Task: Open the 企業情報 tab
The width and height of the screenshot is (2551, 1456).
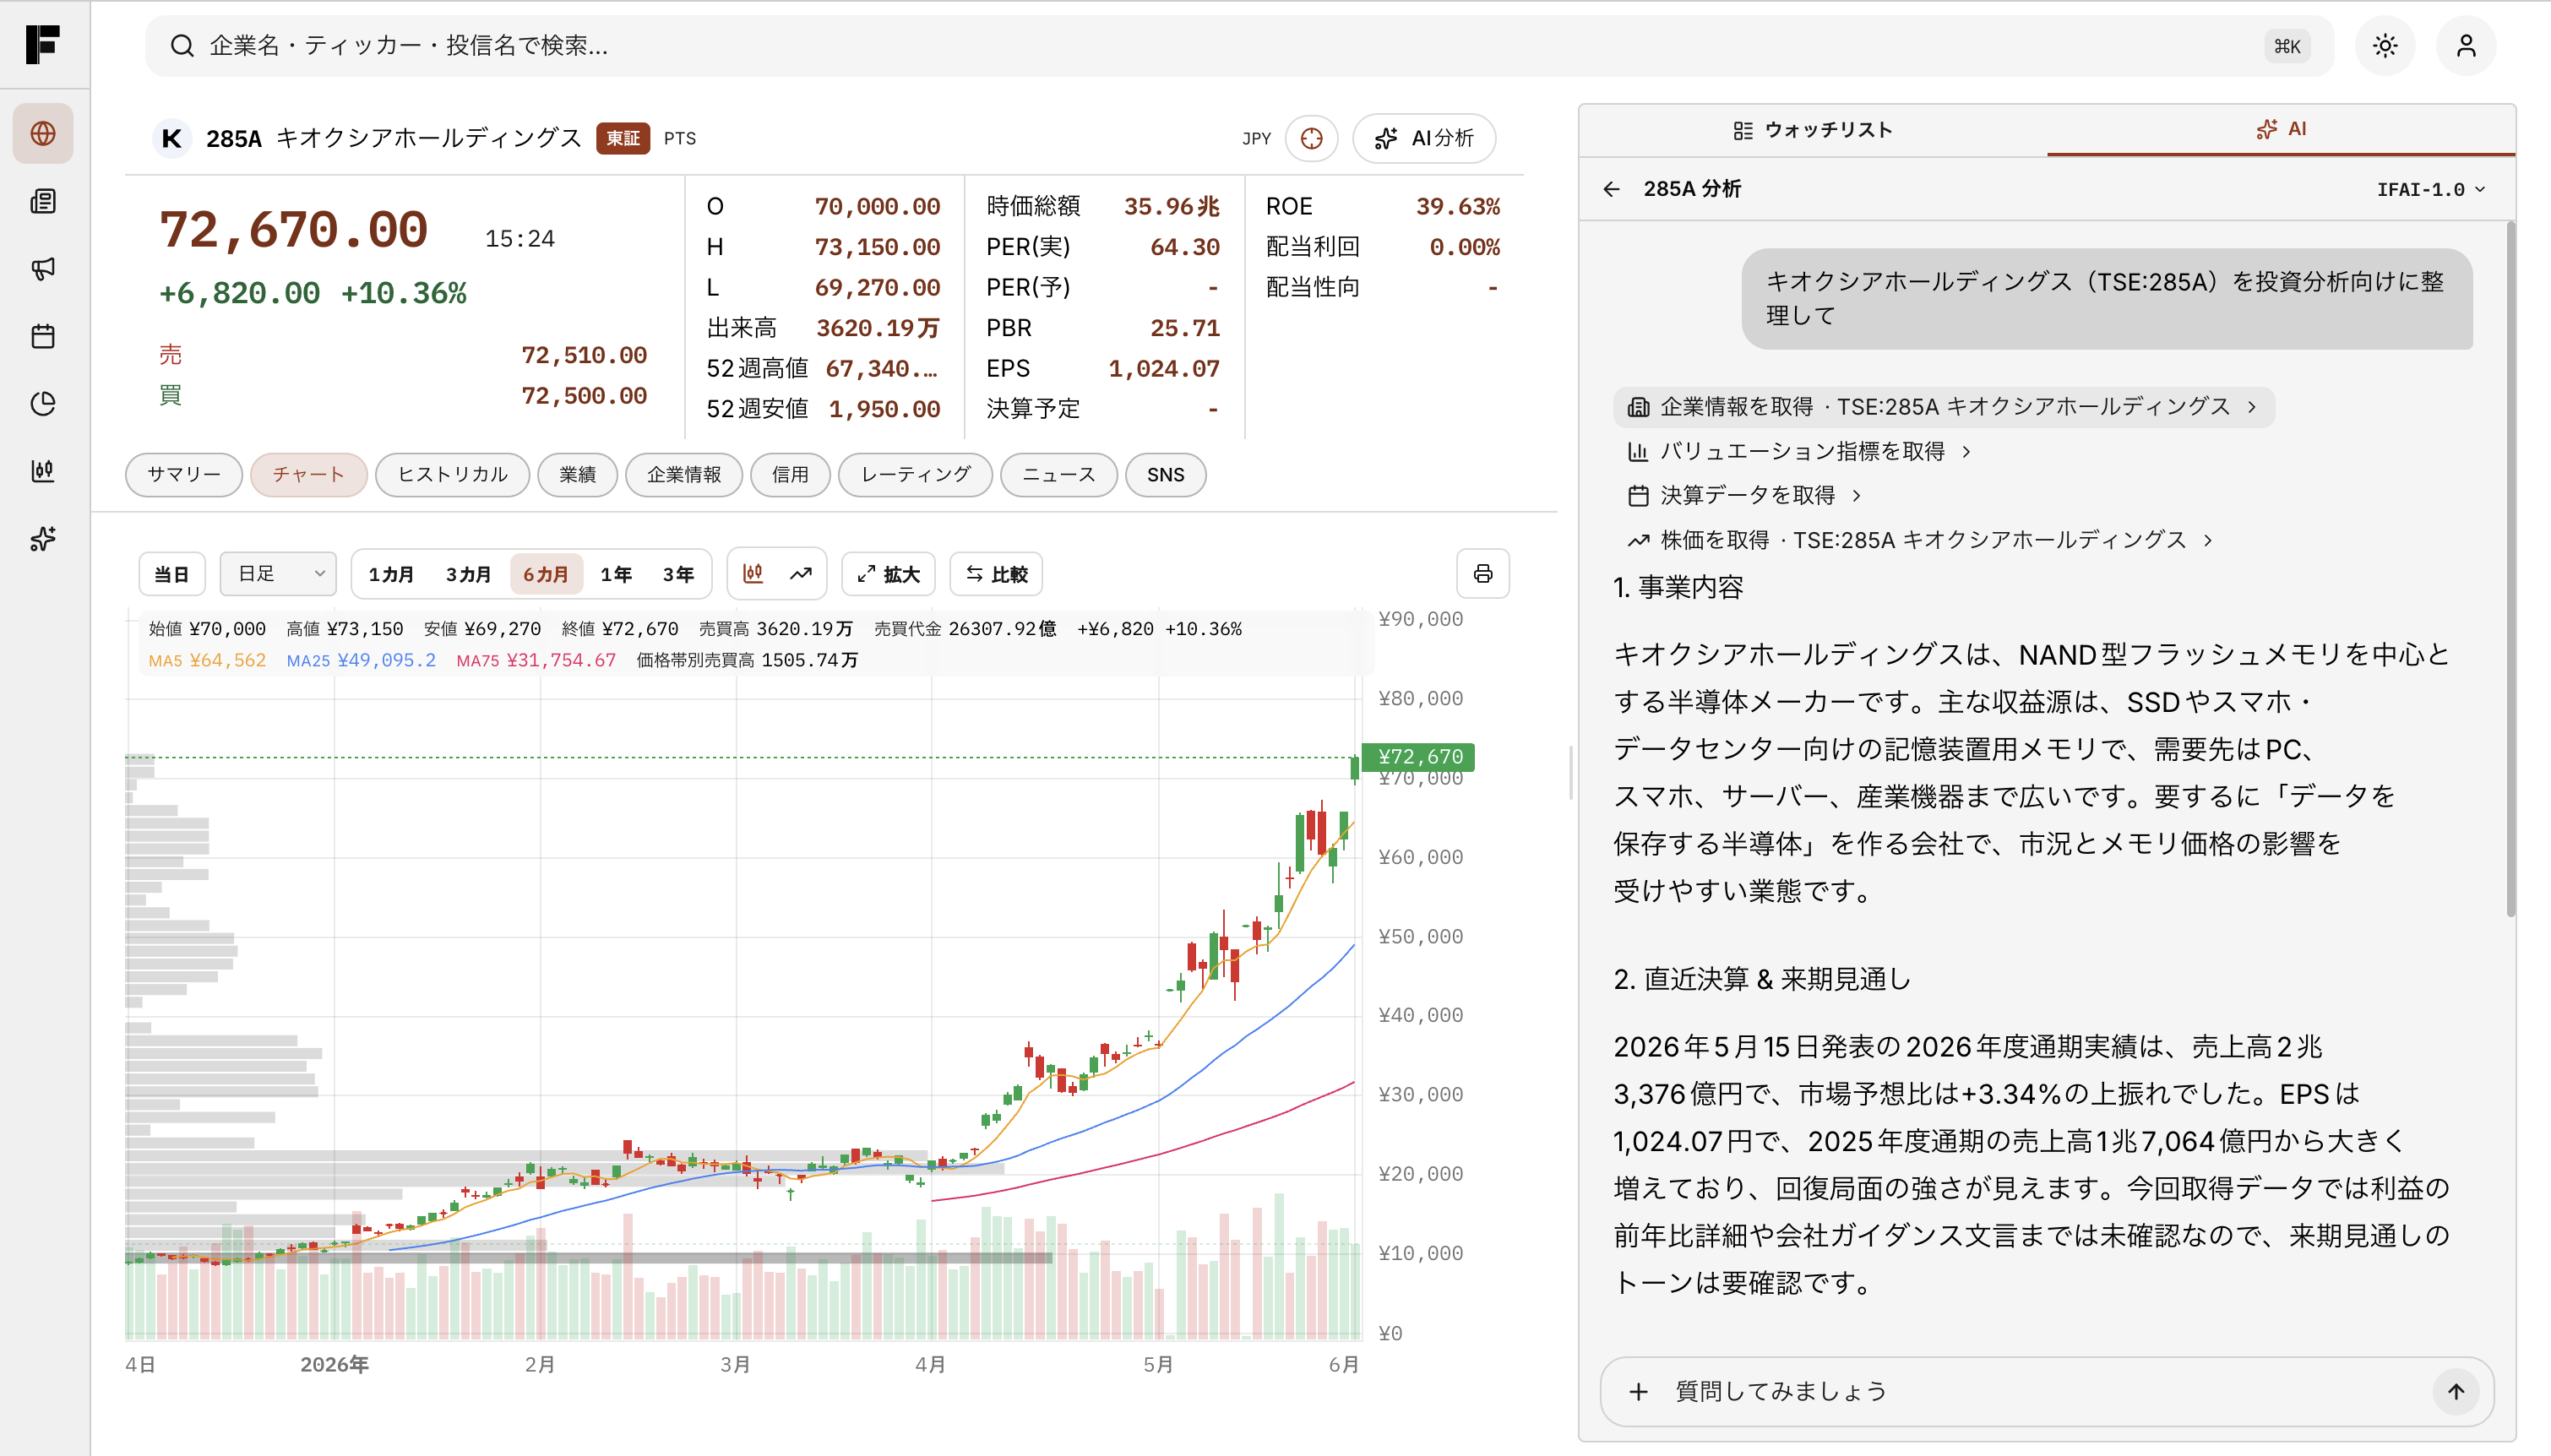Action: (684, 474)
